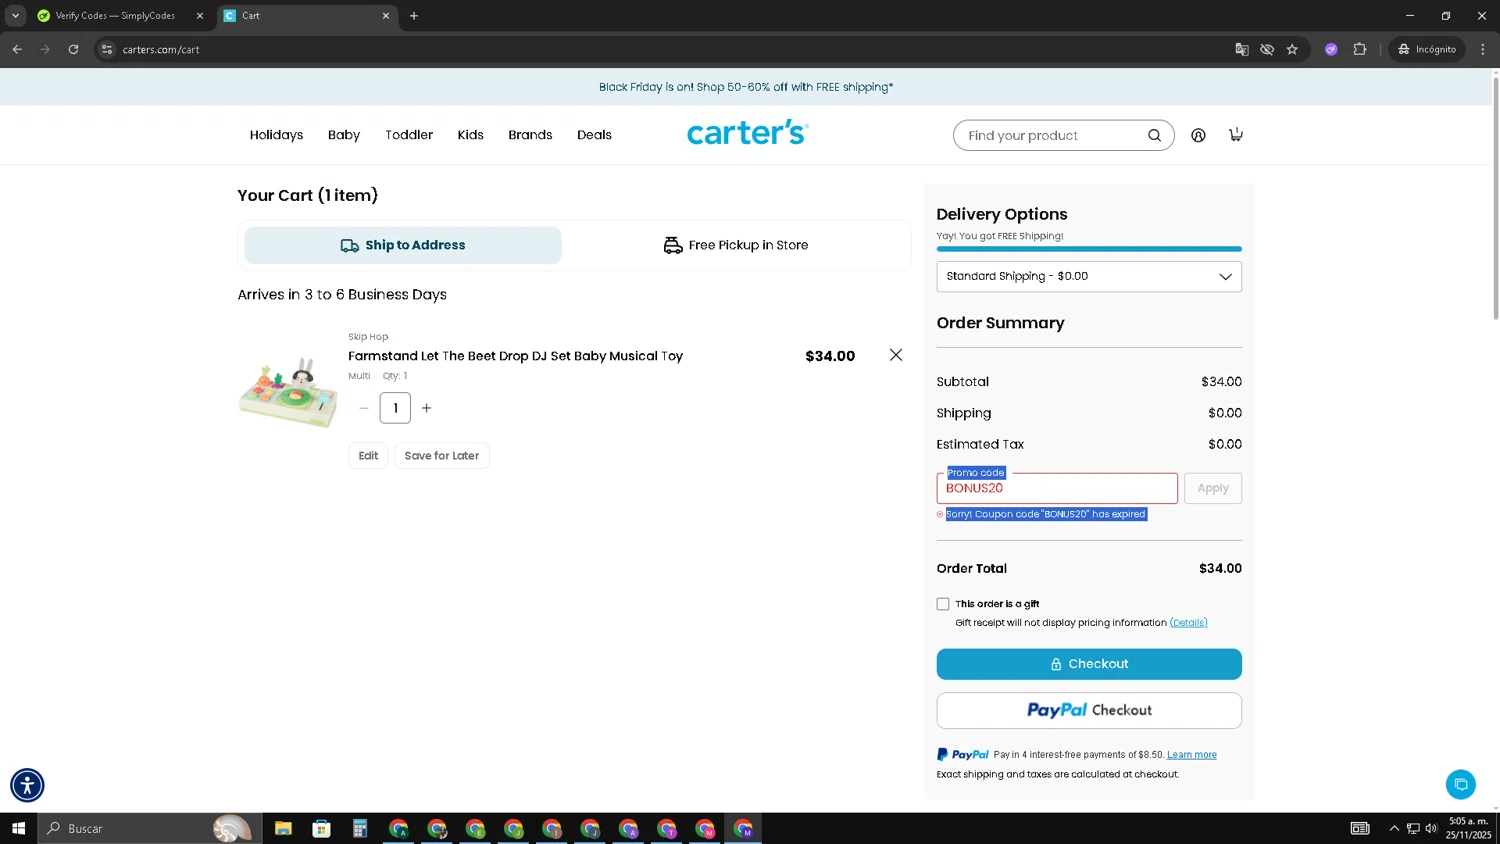
Task: Click the carter's logo
Action: click(748, 133)
